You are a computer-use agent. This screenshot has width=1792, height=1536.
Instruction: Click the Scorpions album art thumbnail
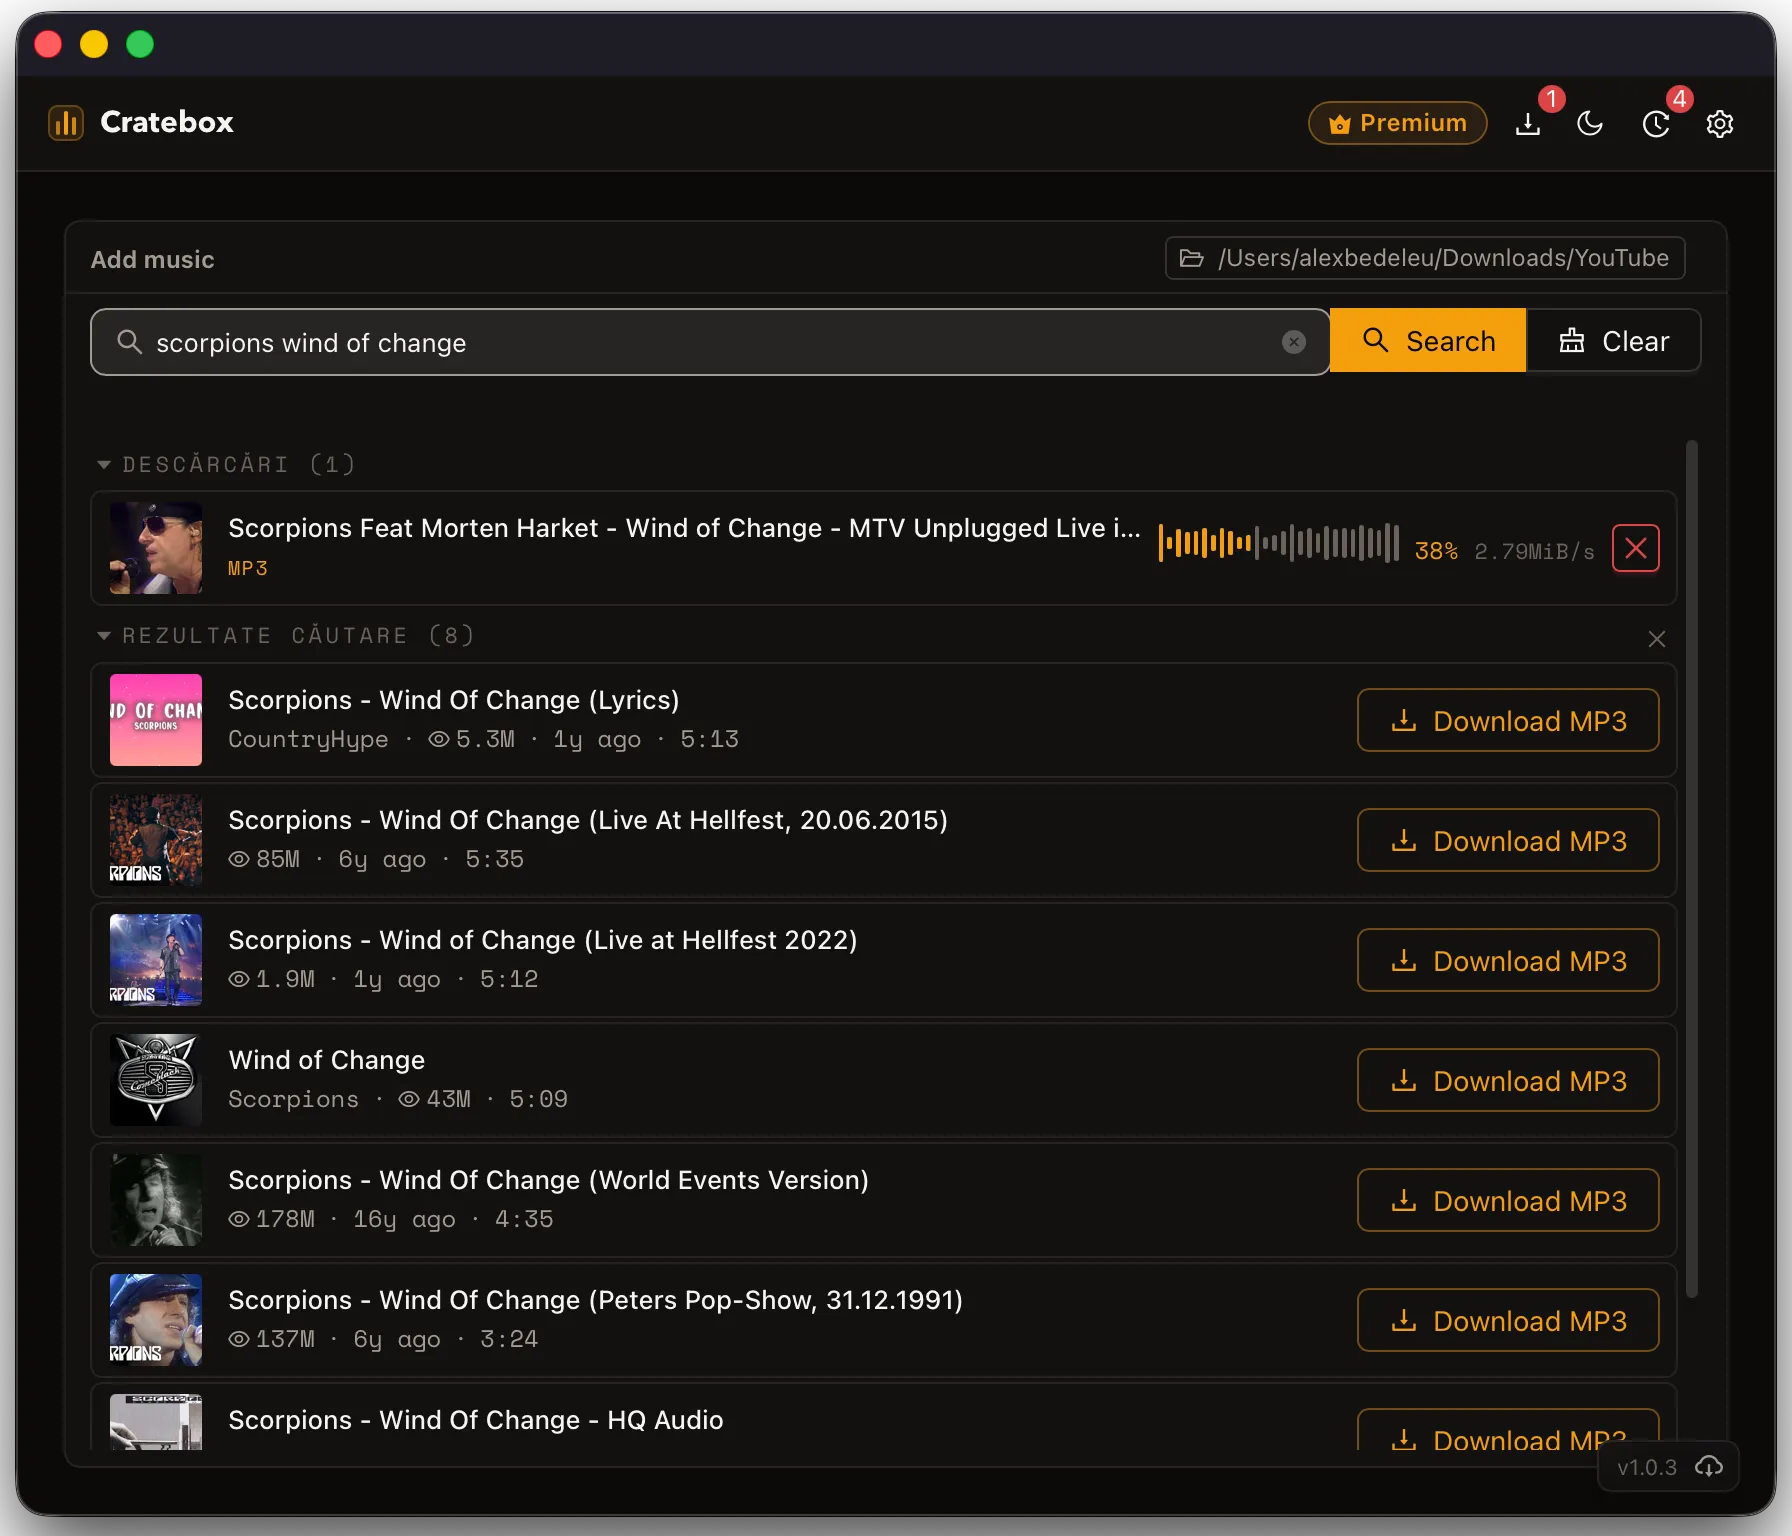(x=156, y=1080)
